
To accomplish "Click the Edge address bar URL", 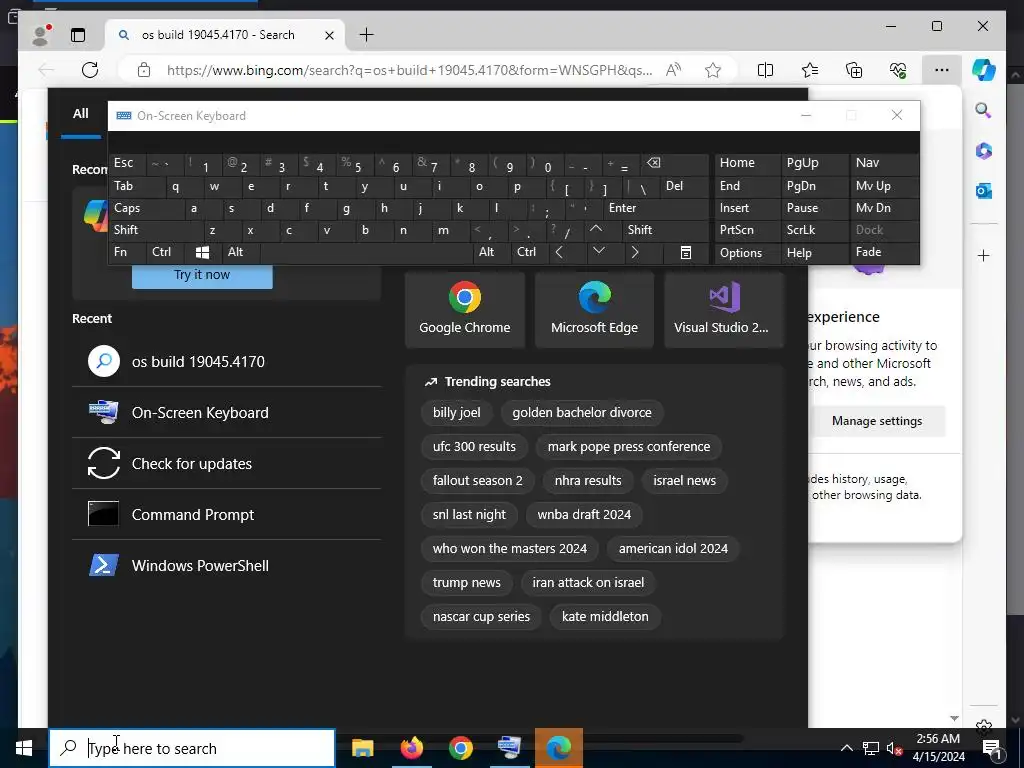I will click(x=409, y=70).
